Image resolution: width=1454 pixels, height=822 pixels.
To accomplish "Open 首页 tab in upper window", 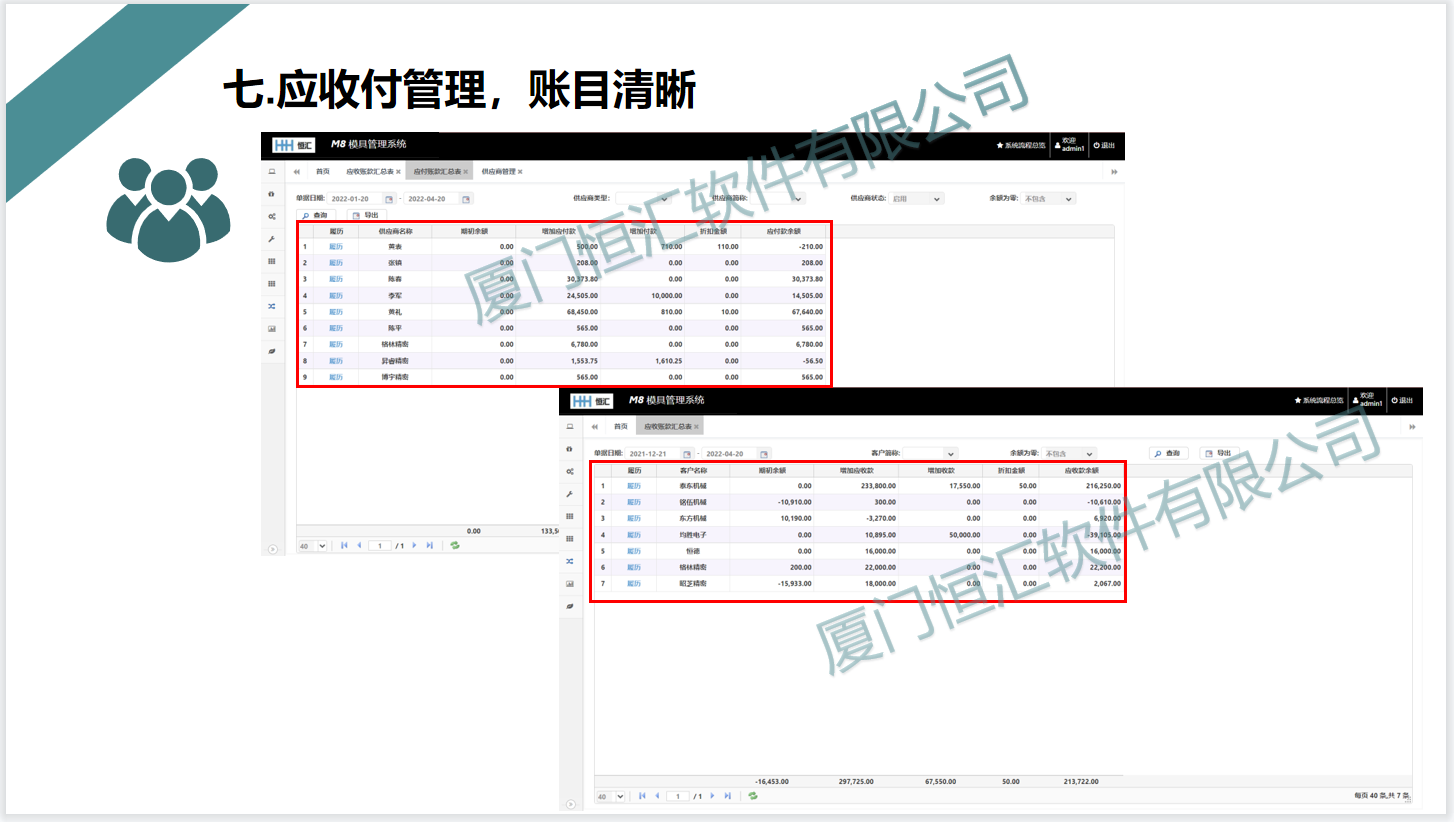I will point(322,172).
